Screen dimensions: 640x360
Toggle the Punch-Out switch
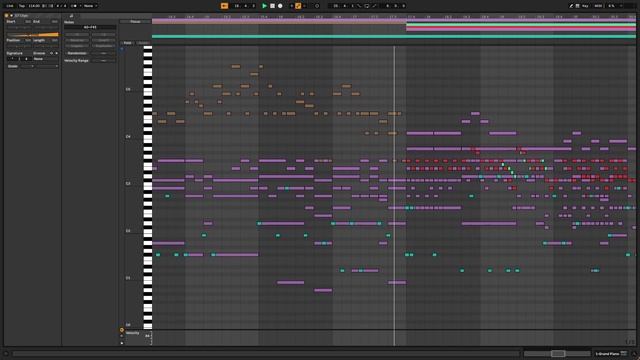coord(374,6)
